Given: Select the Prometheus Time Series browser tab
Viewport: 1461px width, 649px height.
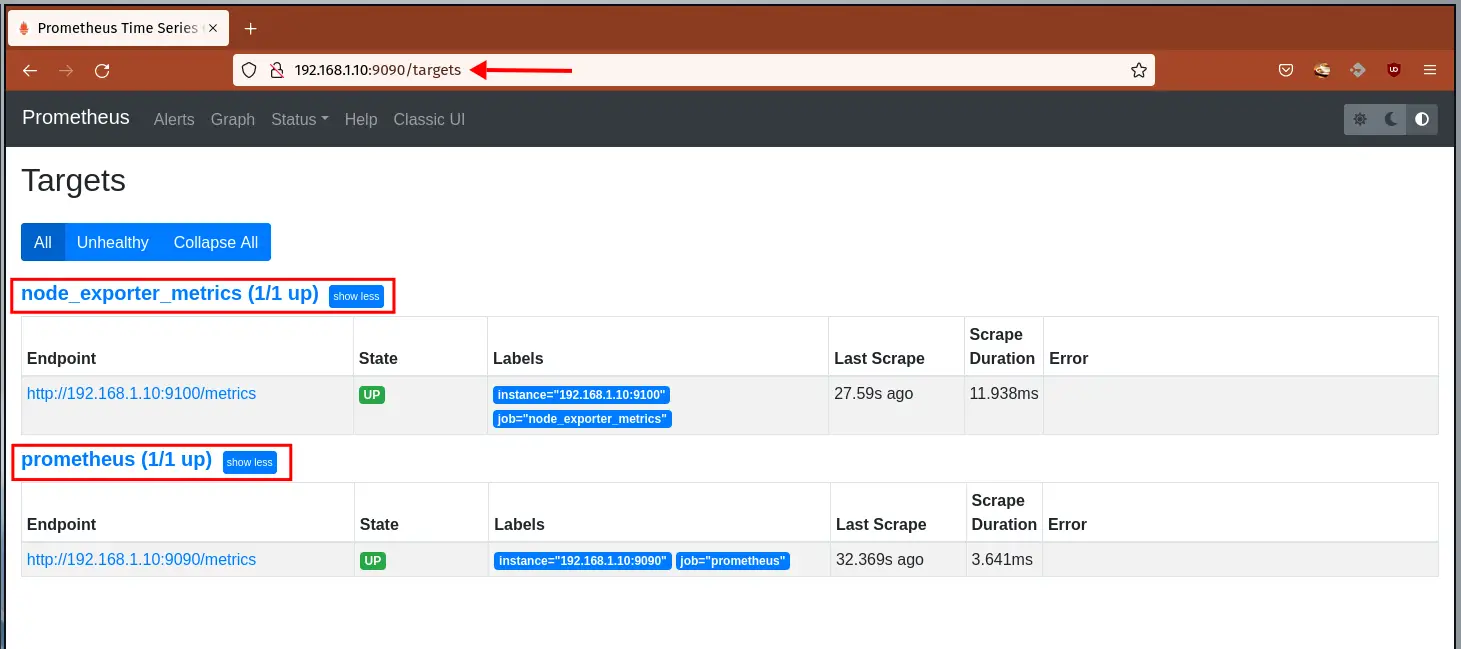Looking at the screenshot, I should click(x=118, y=28).
